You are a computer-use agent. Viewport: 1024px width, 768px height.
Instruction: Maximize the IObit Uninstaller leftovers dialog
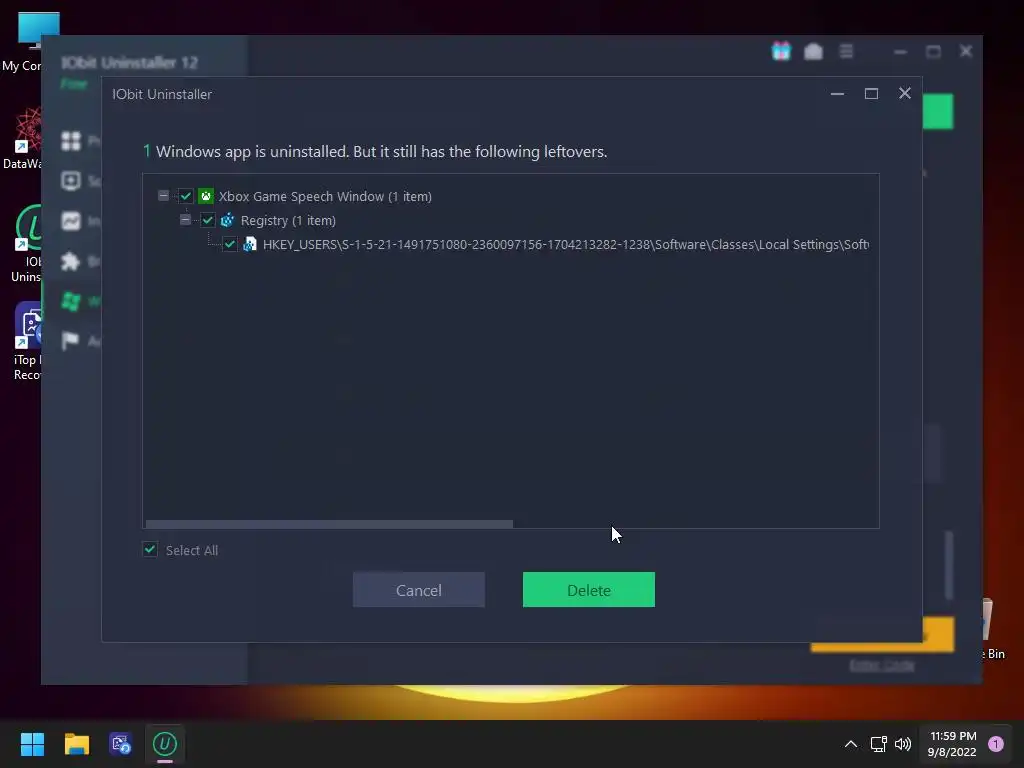tap(871, 94)
